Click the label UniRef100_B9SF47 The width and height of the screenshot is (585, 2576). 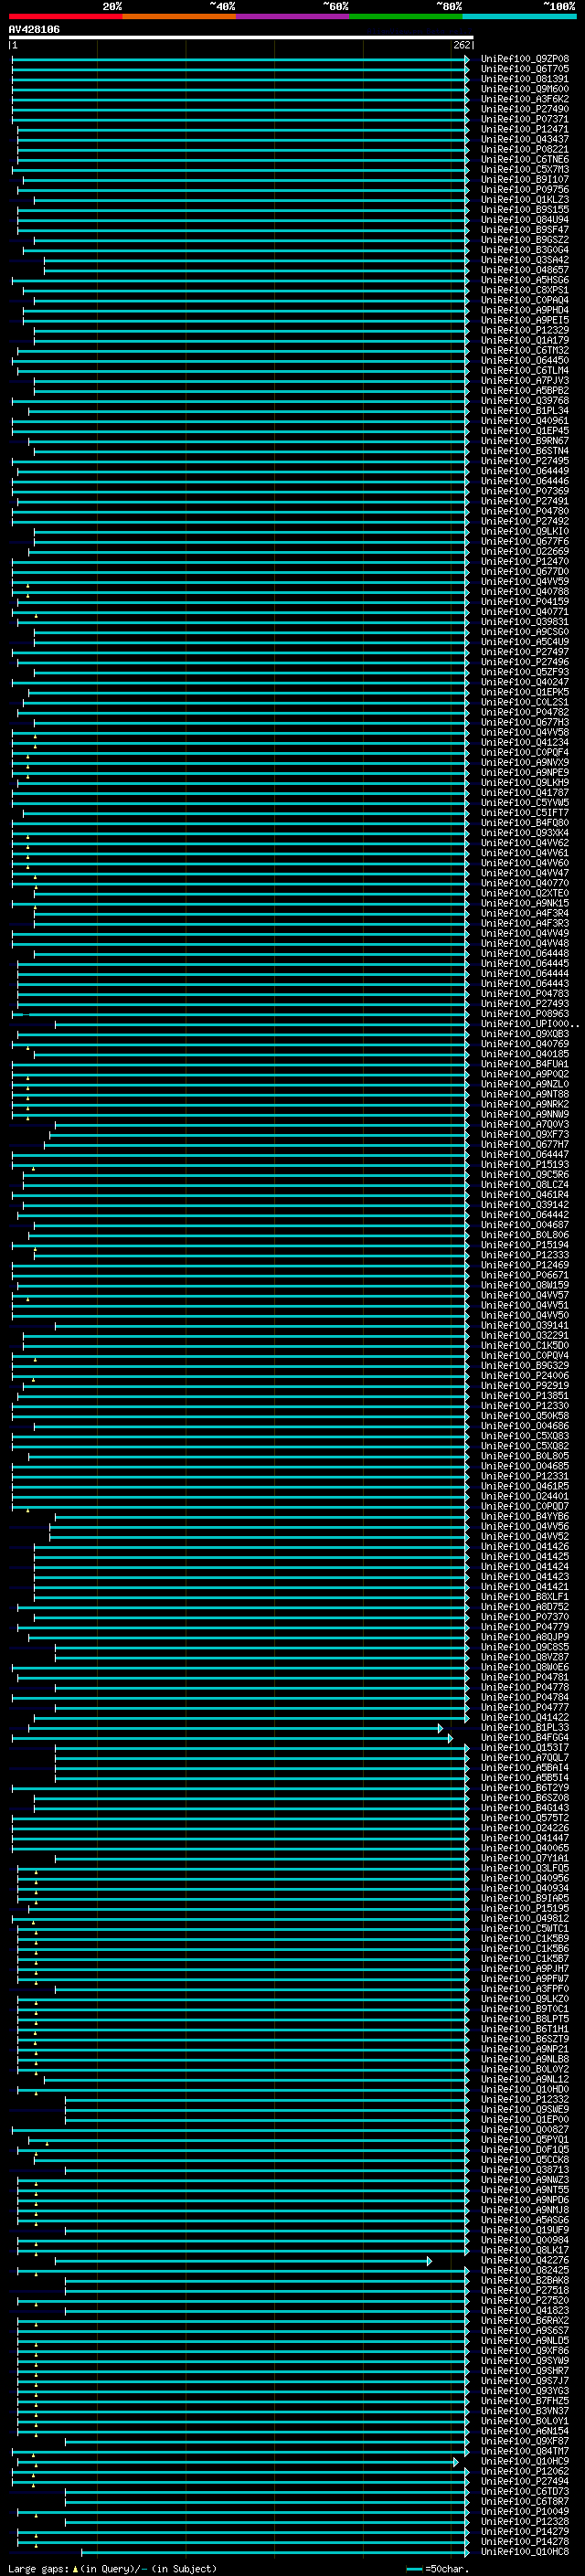[525, 230]
